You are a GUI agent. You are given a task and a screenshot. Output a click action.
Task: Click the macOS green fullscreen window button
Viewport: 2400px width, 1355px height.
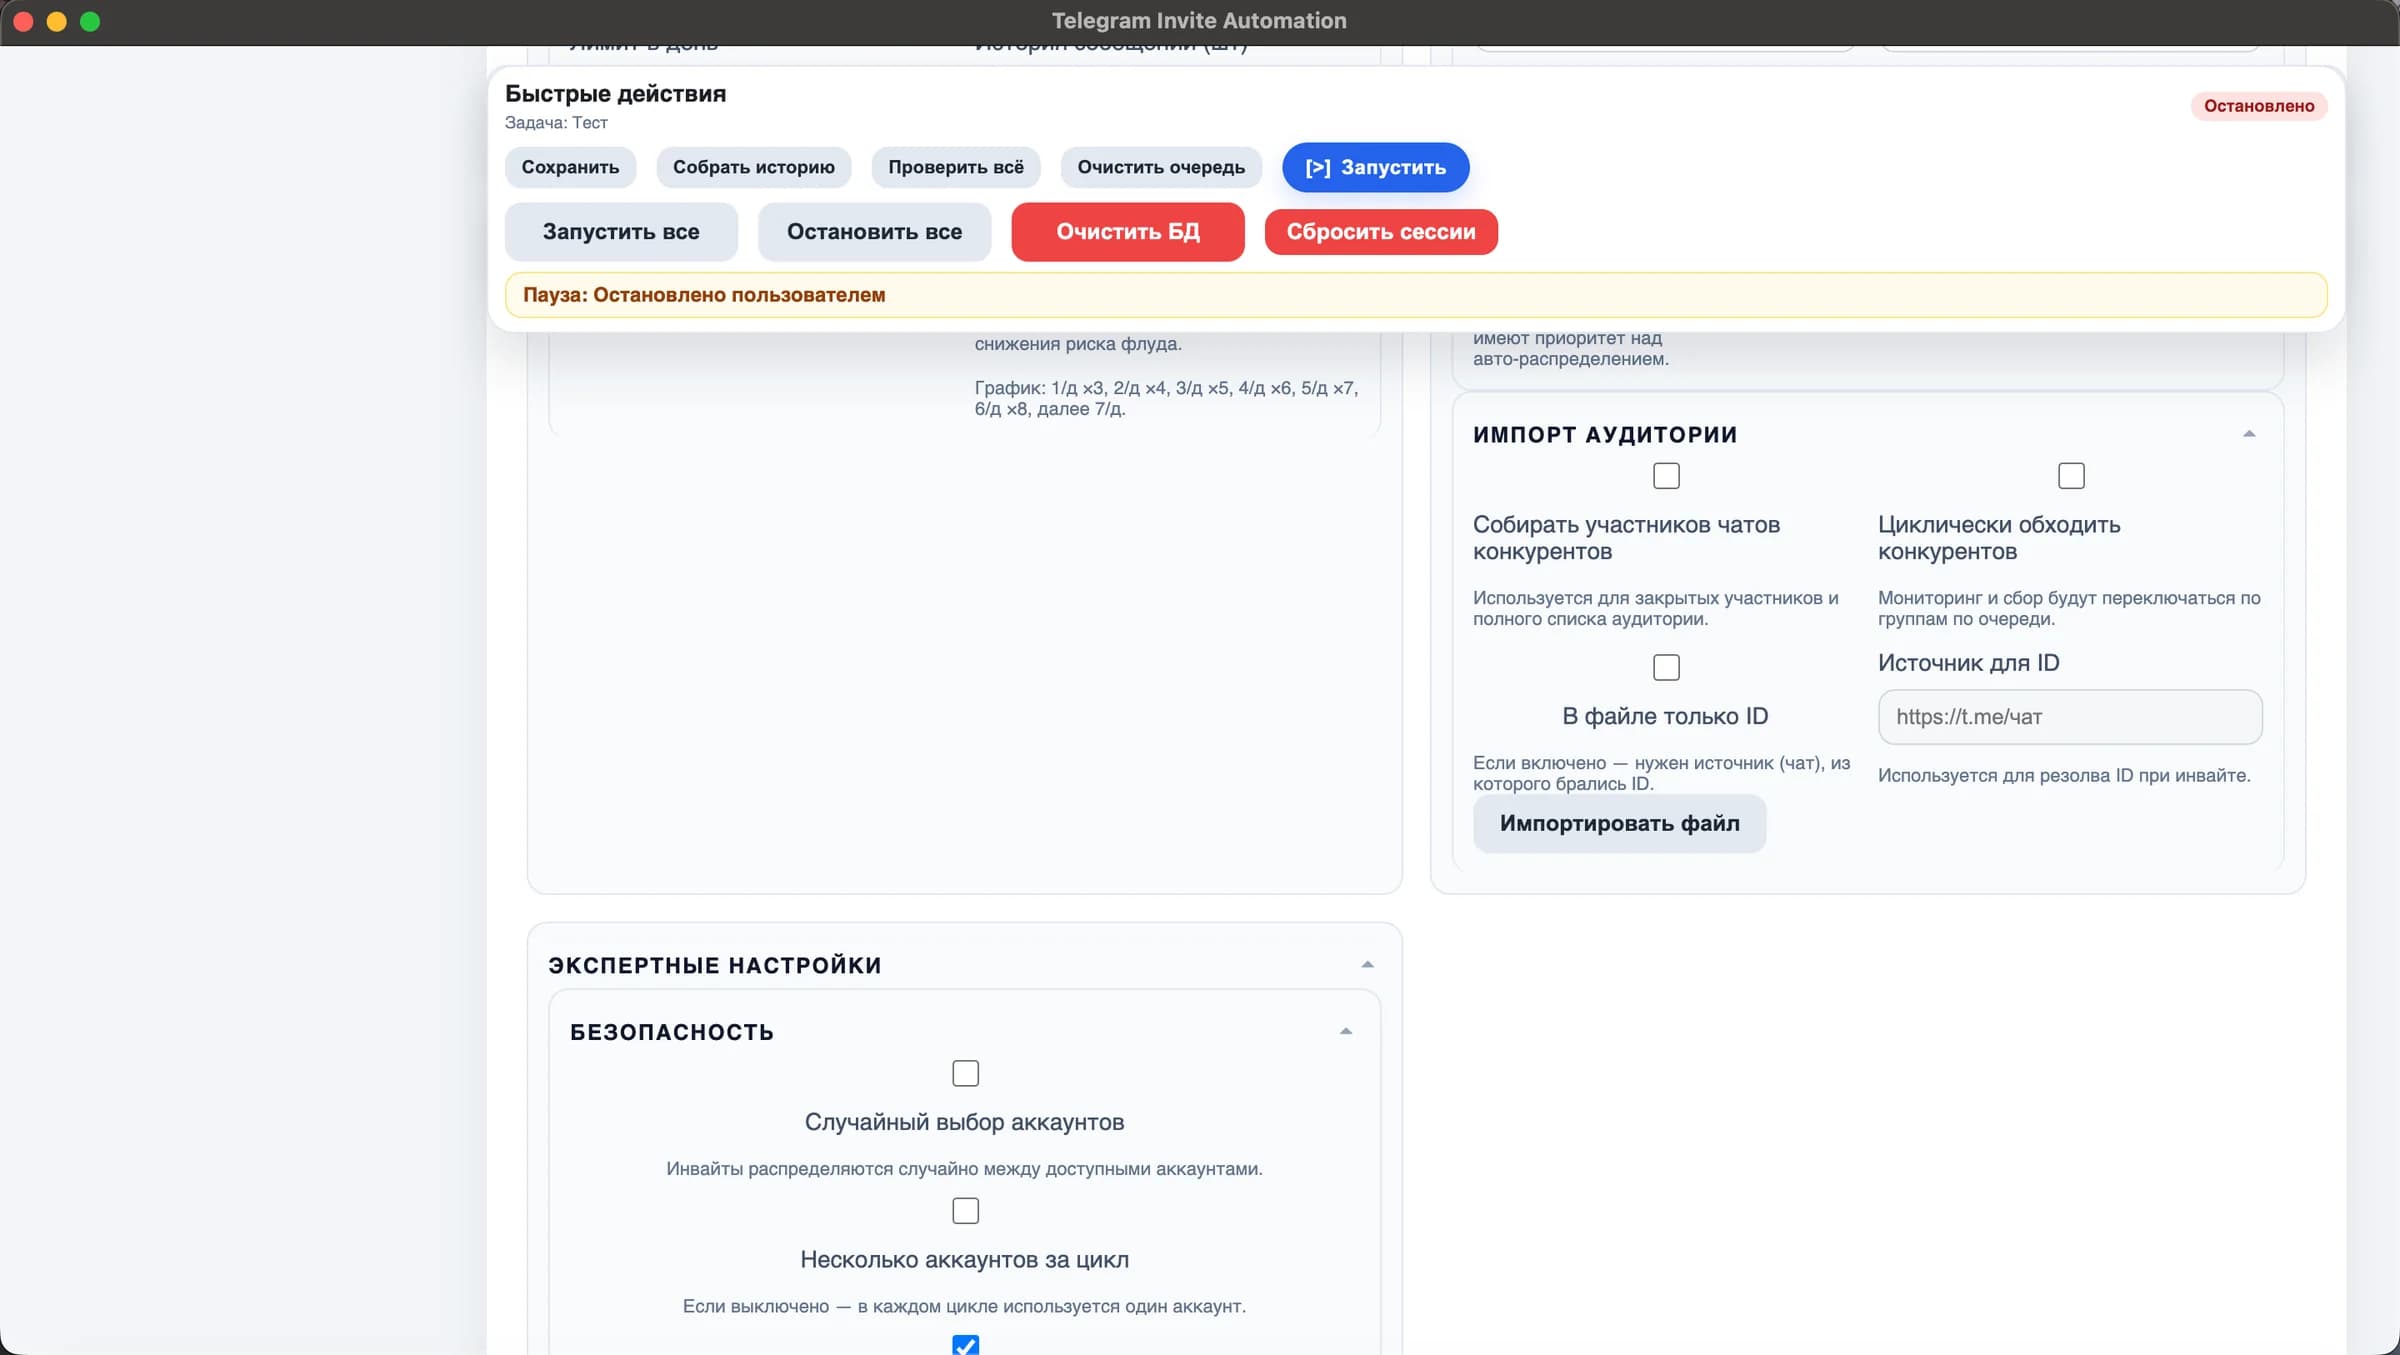pos(90,22)
